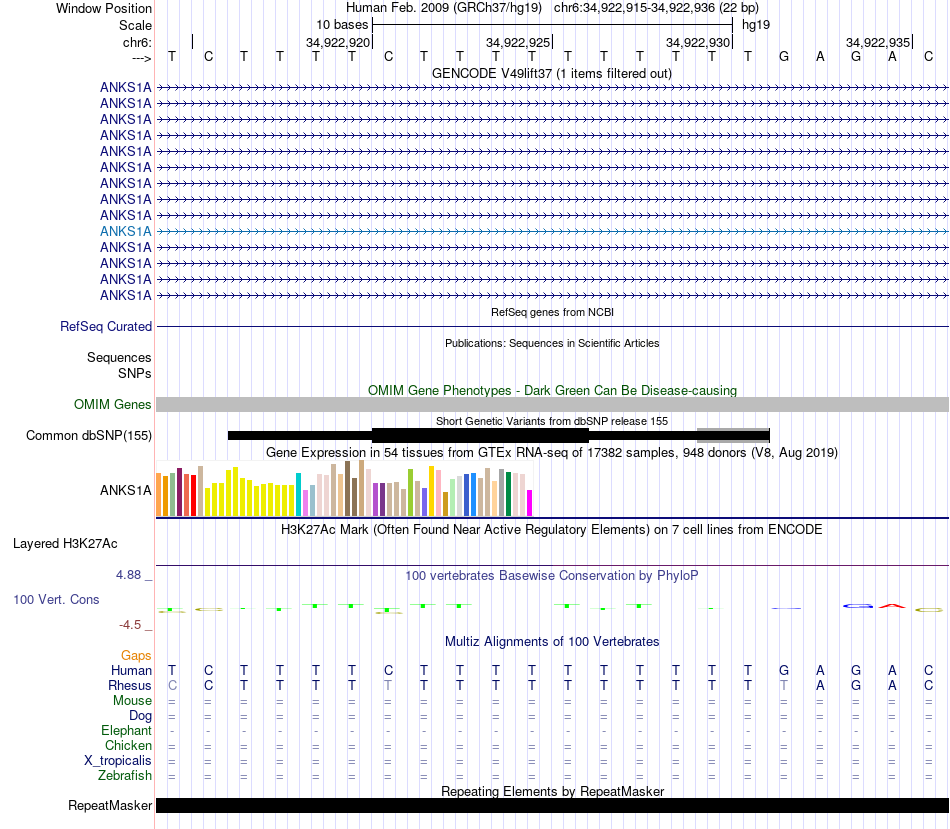950x829 pixels.
Task: Click 'Short Genetic Variants from dbSNP release 155'
Action: point(552,421)
